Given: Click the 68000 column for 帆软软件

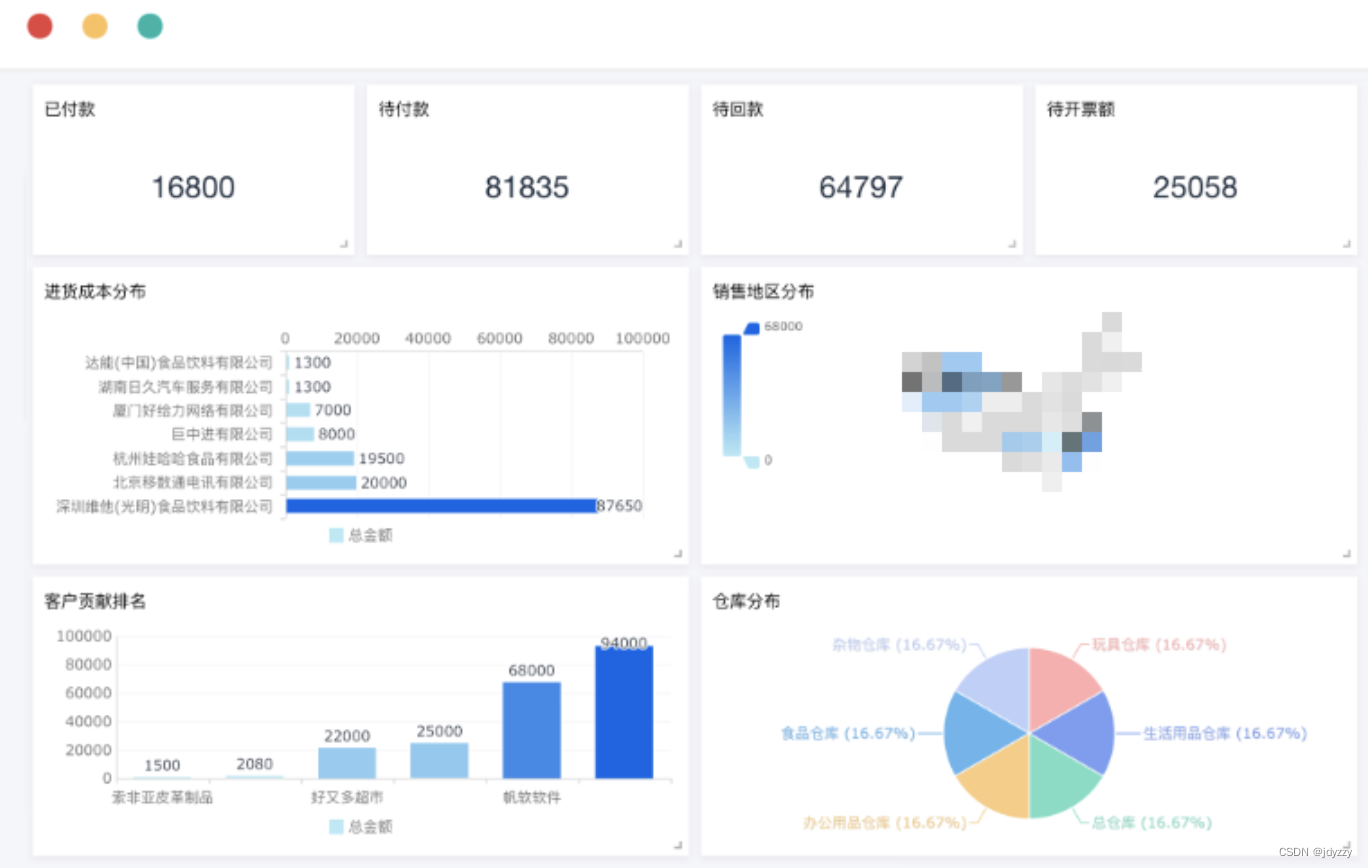Looking at the screenshot, I should tap(532, 730).
